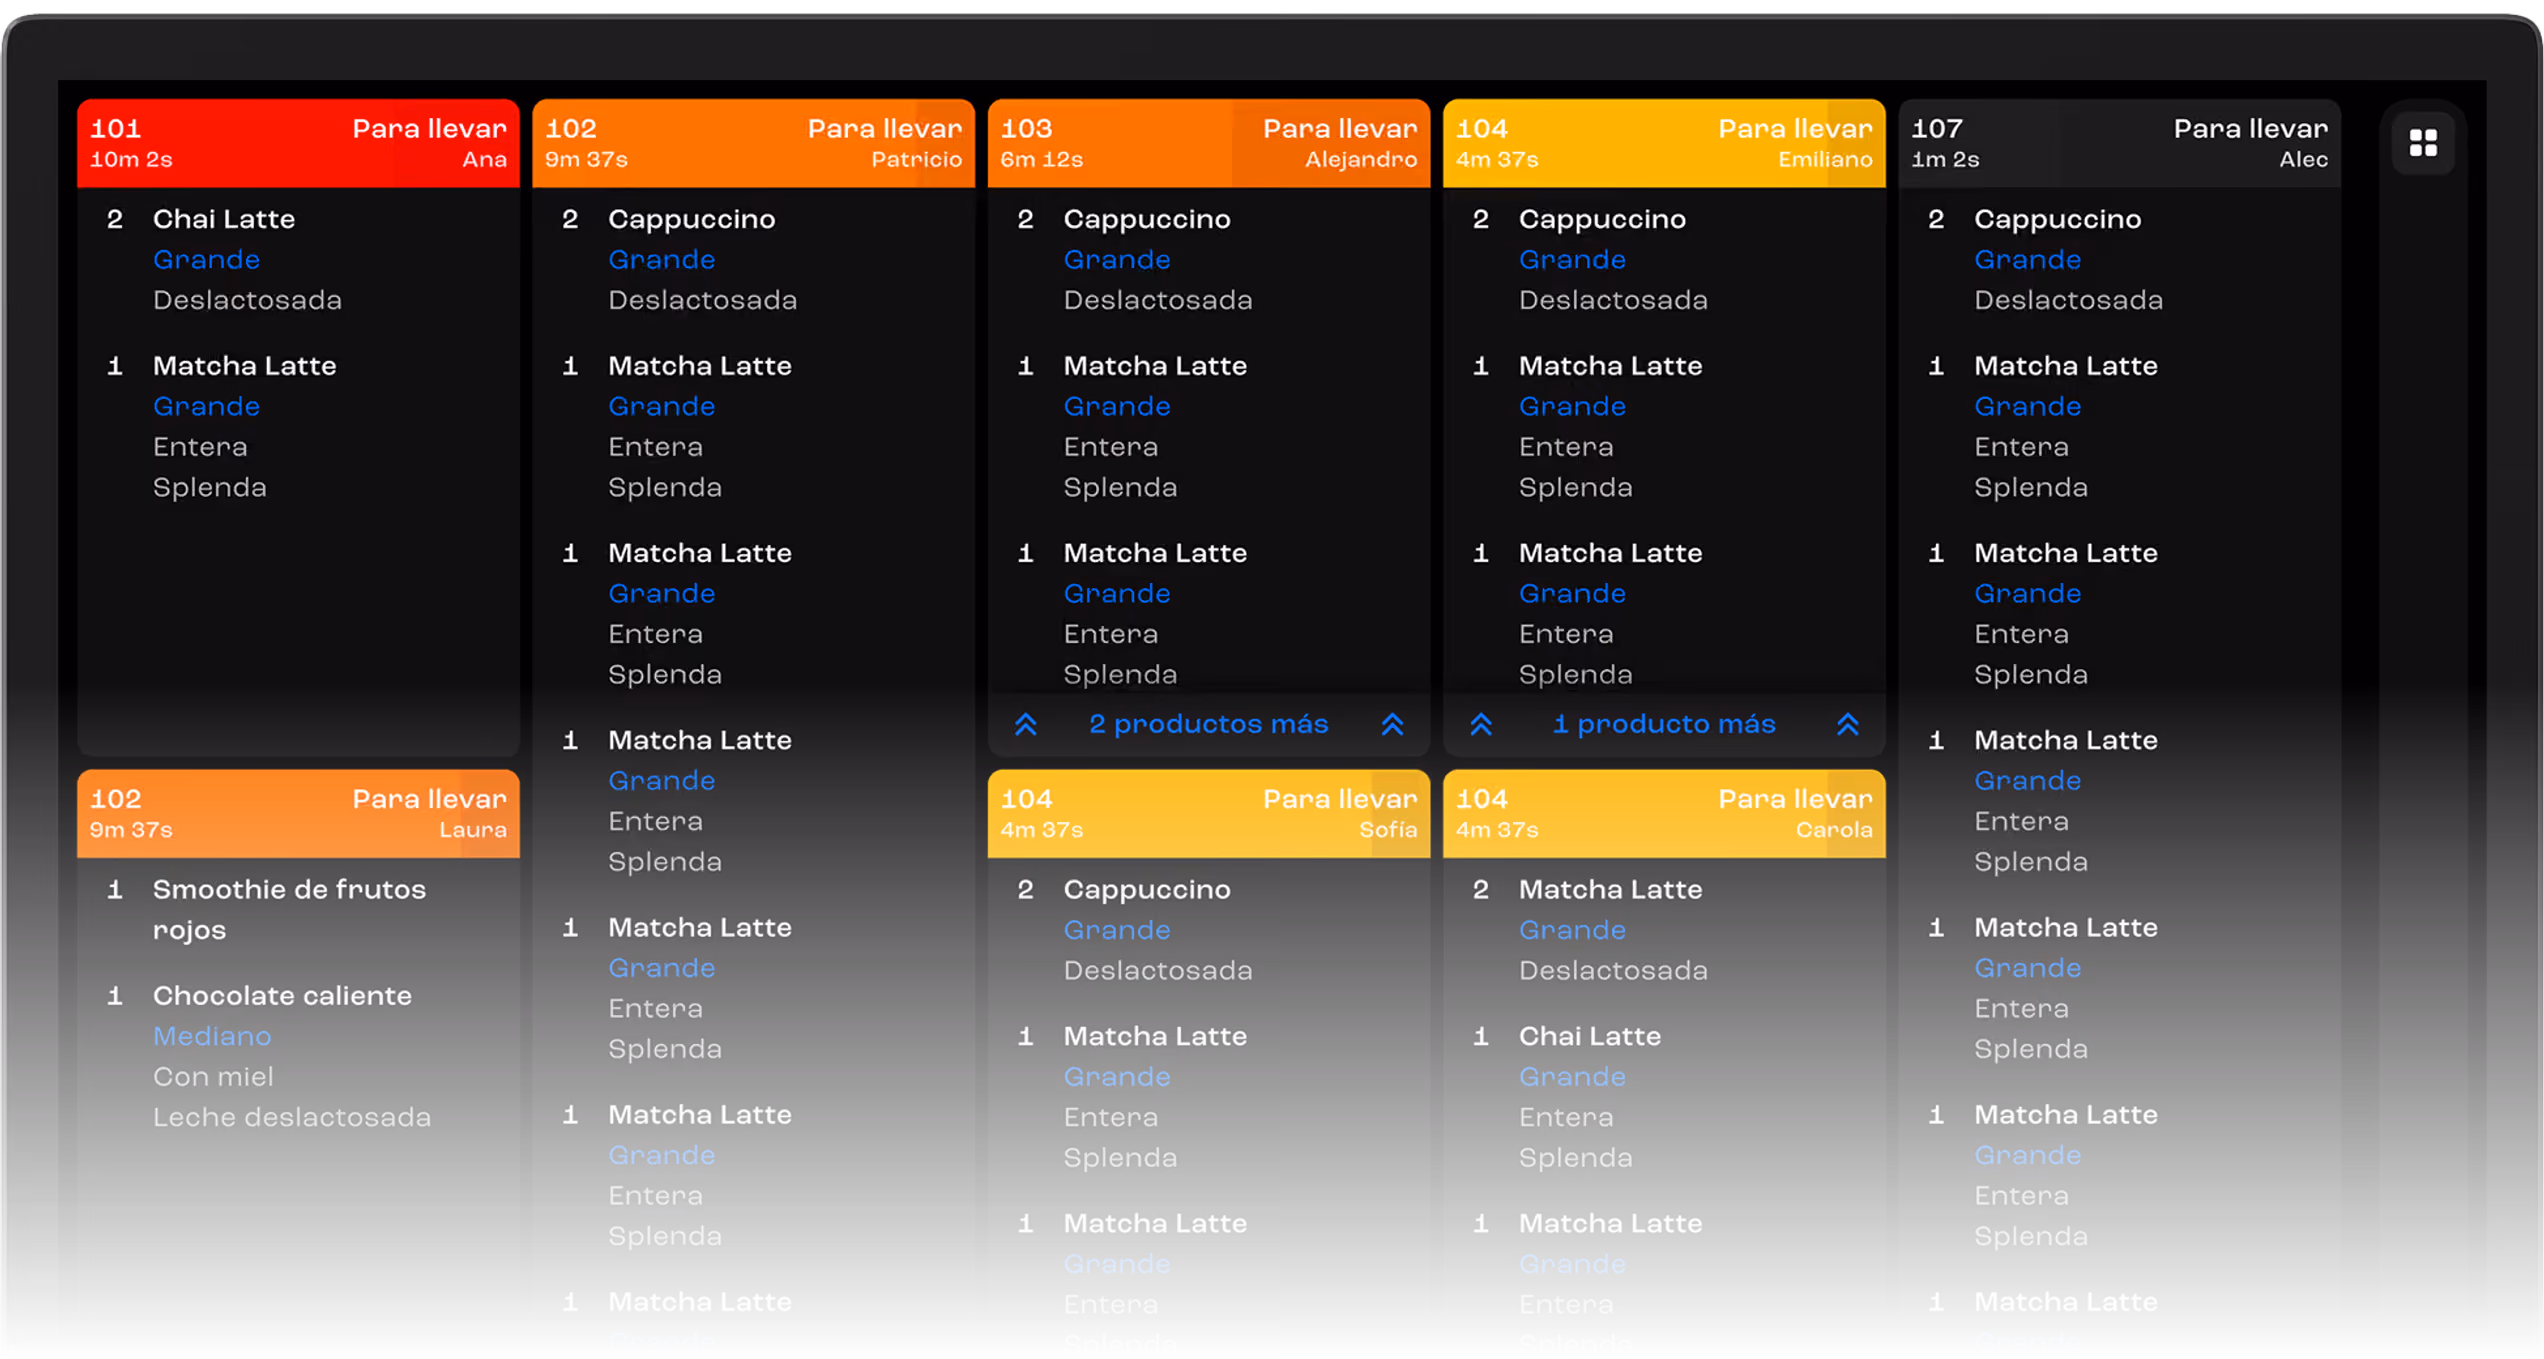Click 'Cappuccino' in Alejandro's order
Image resolution: width=2544 pixels, height=1359 pixels.
tap(1146, 219)
